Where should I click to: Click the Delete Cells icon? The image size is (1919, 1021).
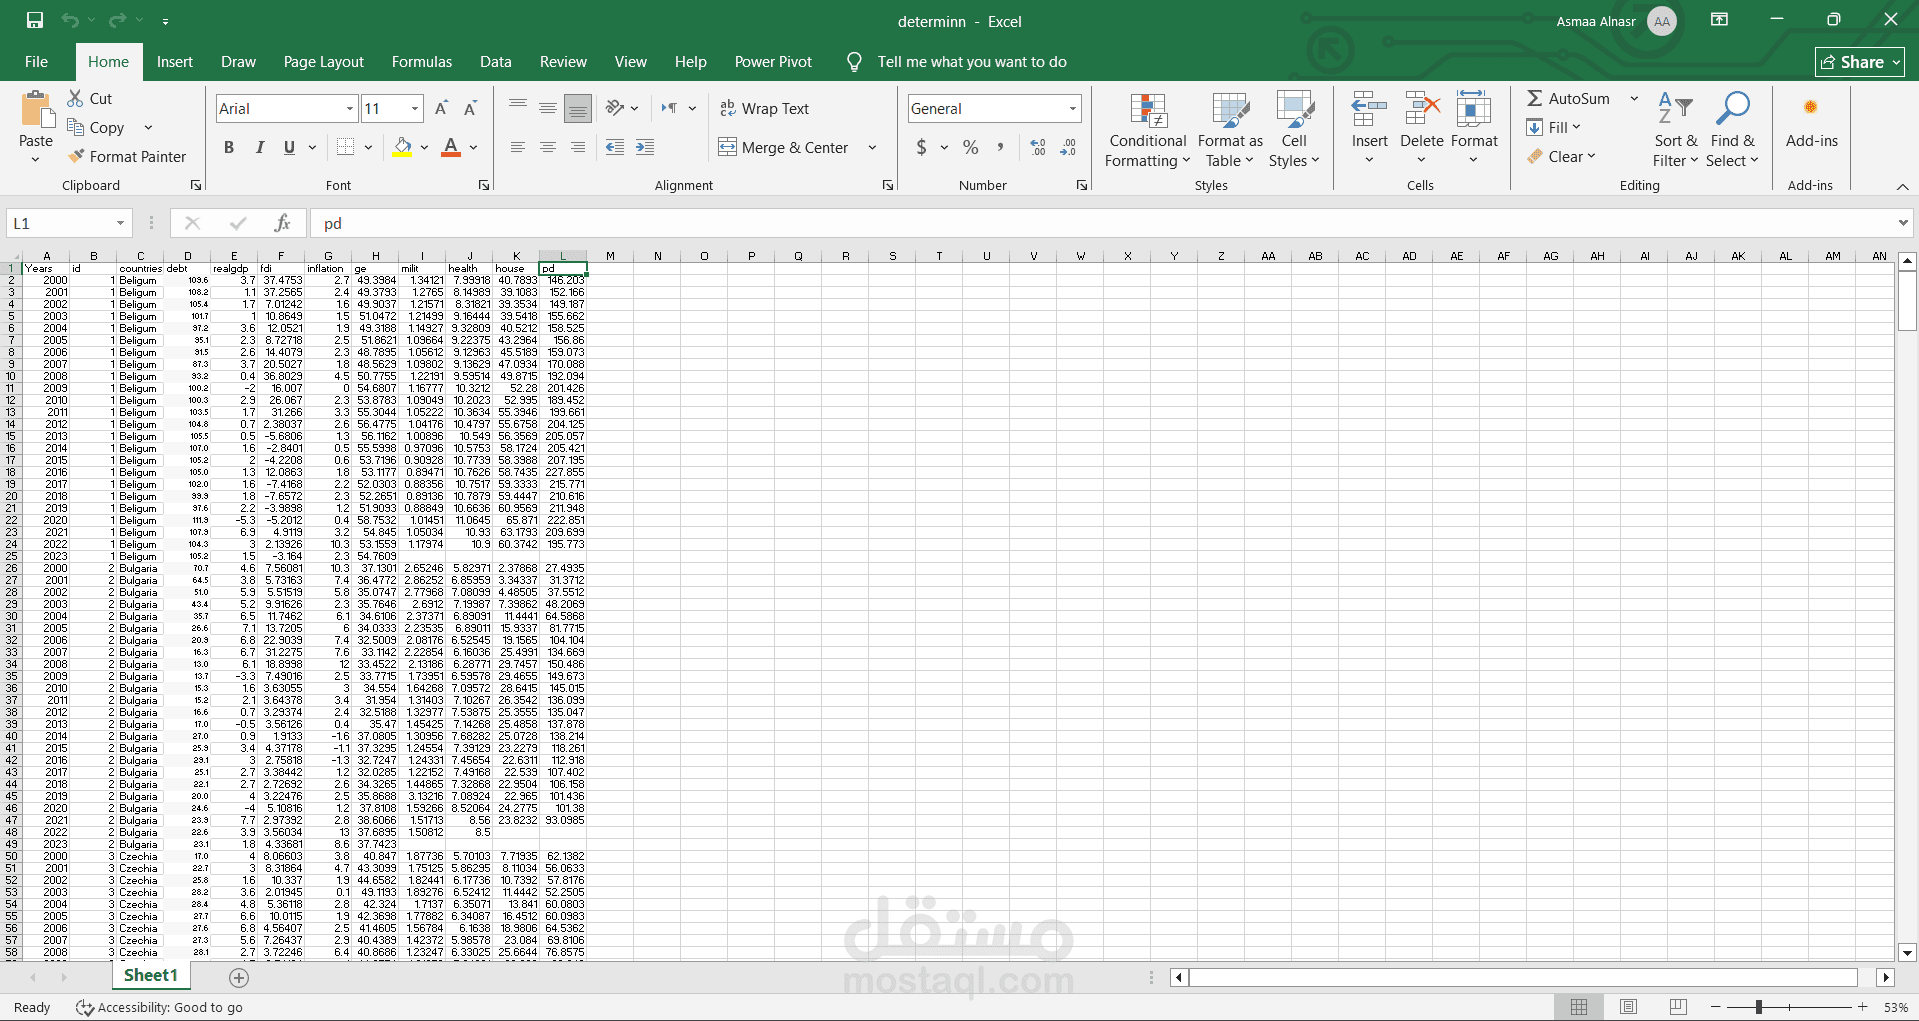click(1422, 110)
